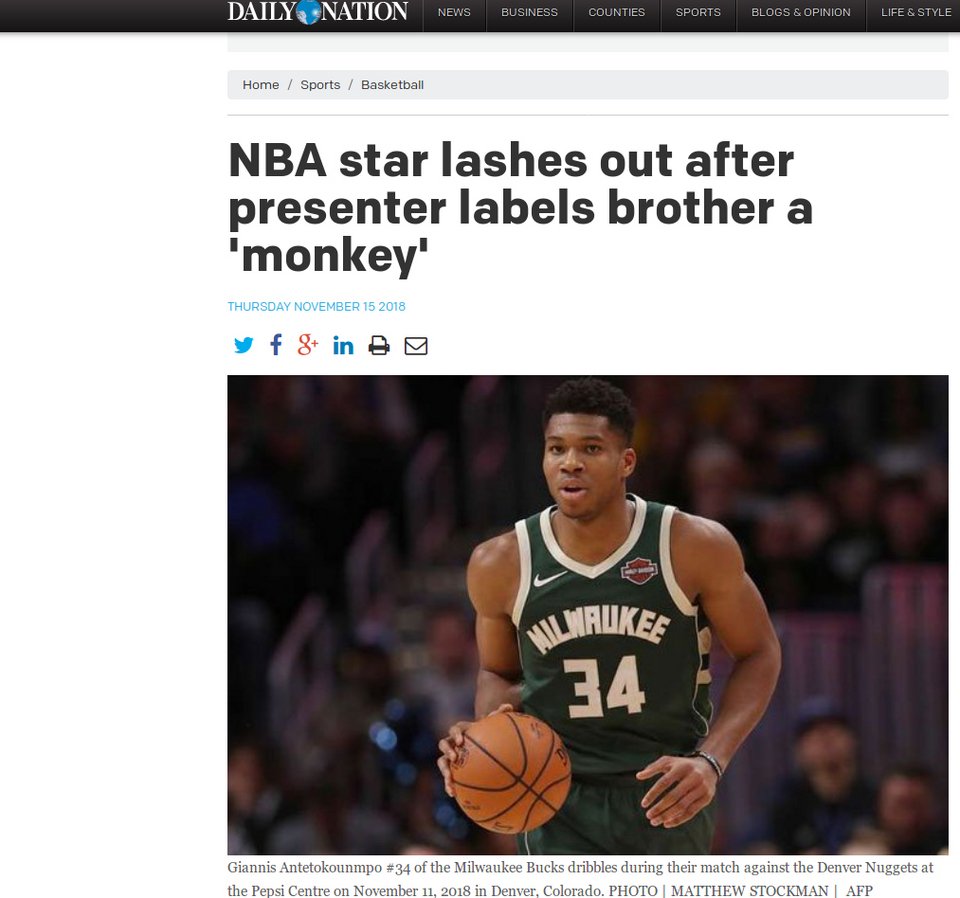Share article on Twitter
Viewport: 960px width, 898px height.
point(244,345)
